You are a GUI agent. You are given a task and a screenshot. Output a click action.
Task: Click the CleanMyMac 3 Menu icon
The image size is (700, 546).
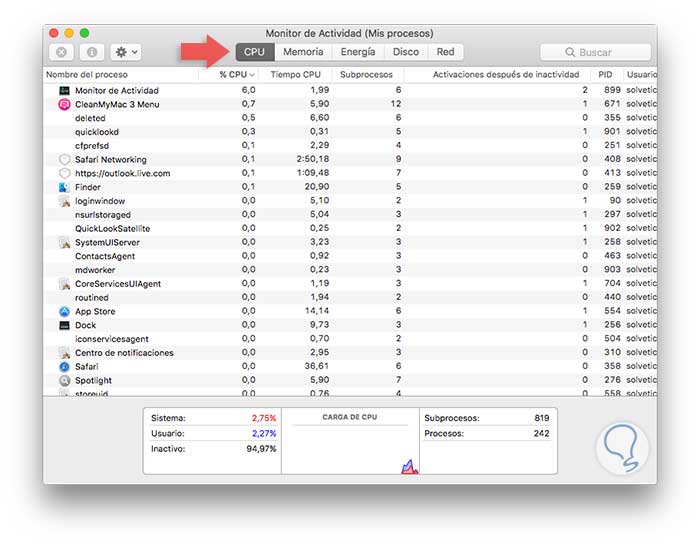click(65, 104)
